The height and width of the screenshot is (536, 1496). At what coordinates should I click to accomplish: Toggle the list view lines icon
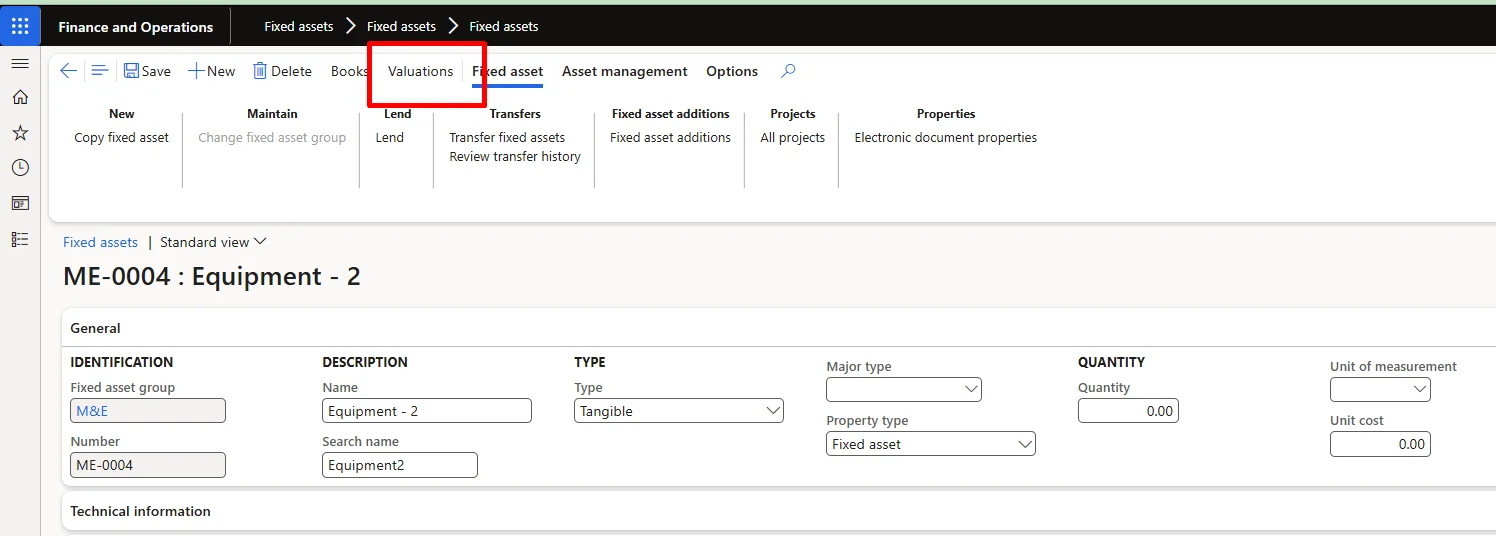(99, 71)
